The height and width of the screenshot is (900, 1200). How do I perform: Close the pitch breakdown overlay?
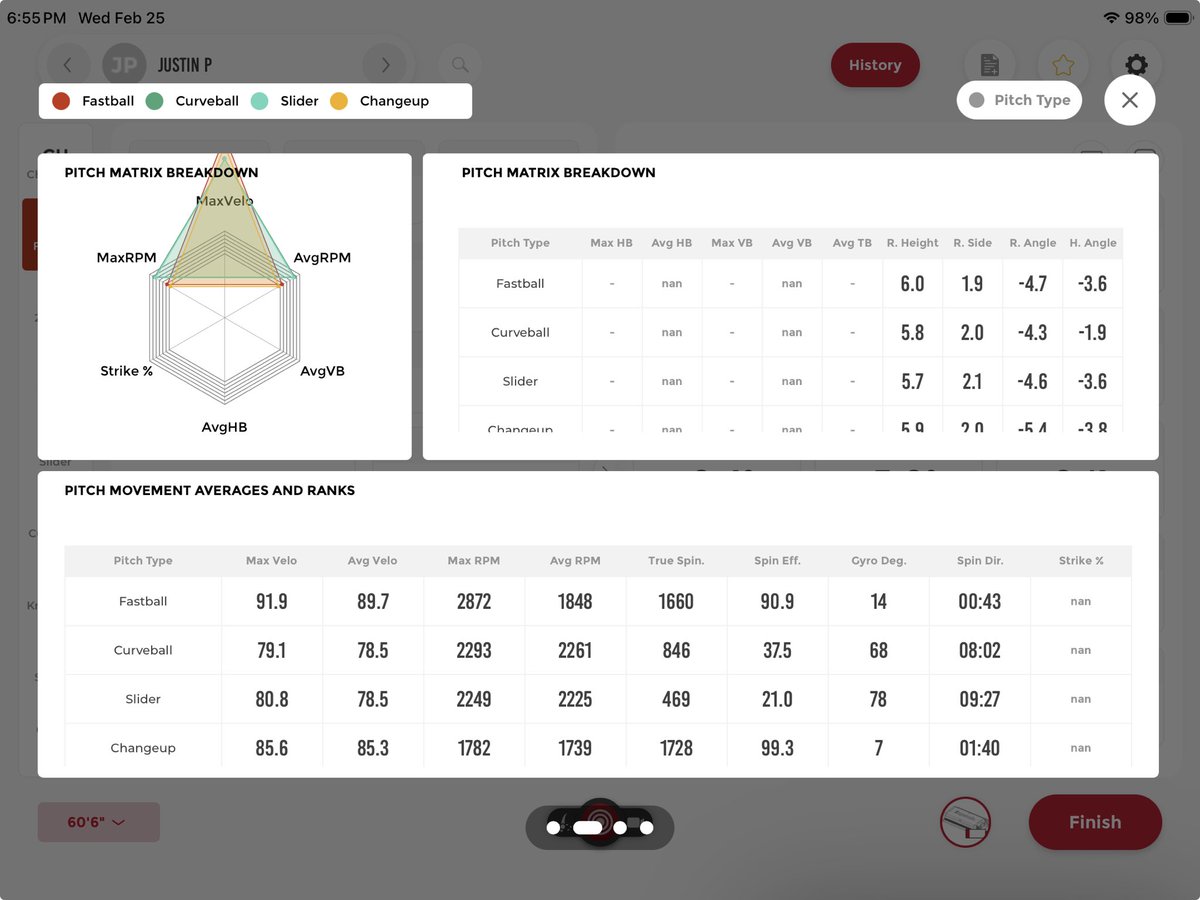pyautogui.click(x=1130, y=100)
